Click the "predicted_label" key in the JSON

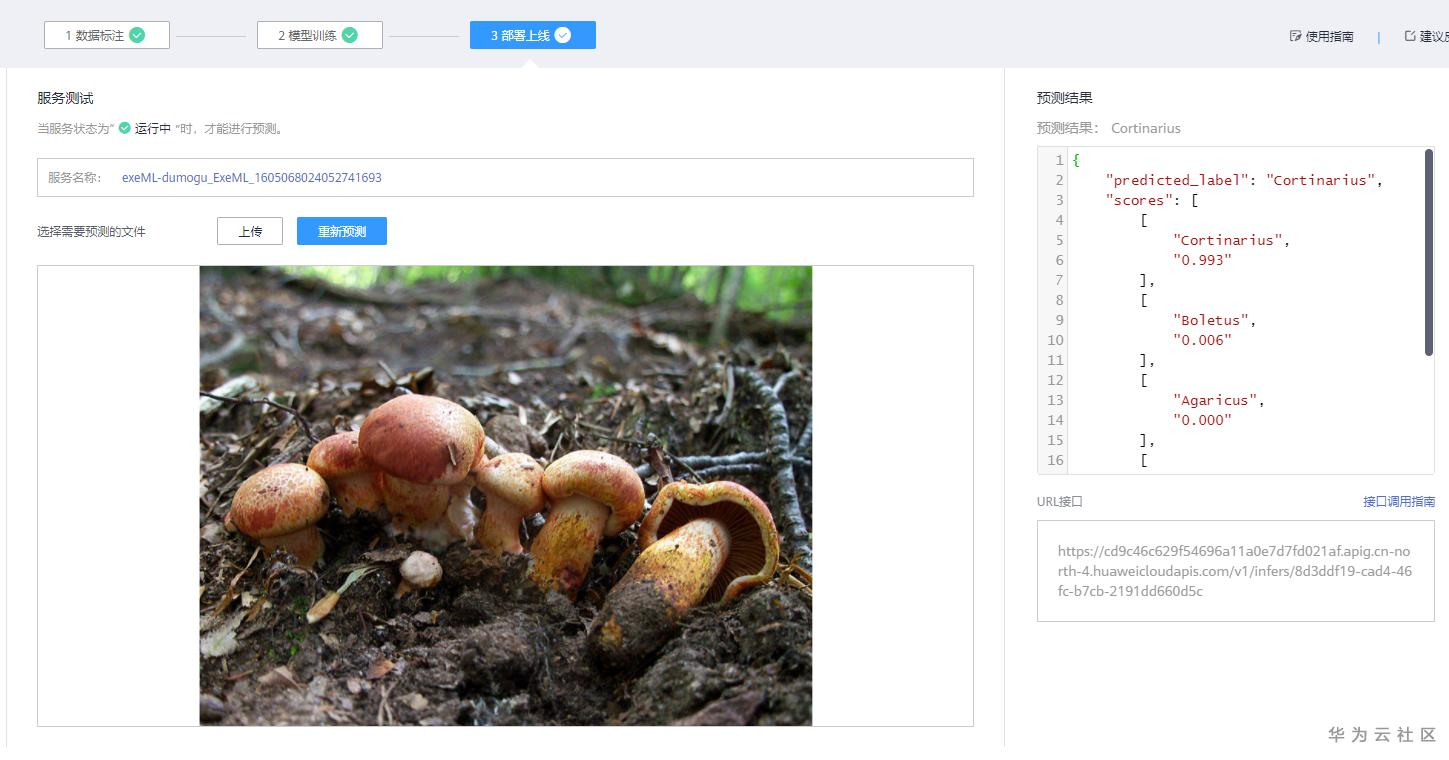click(x=1177, y=180)
